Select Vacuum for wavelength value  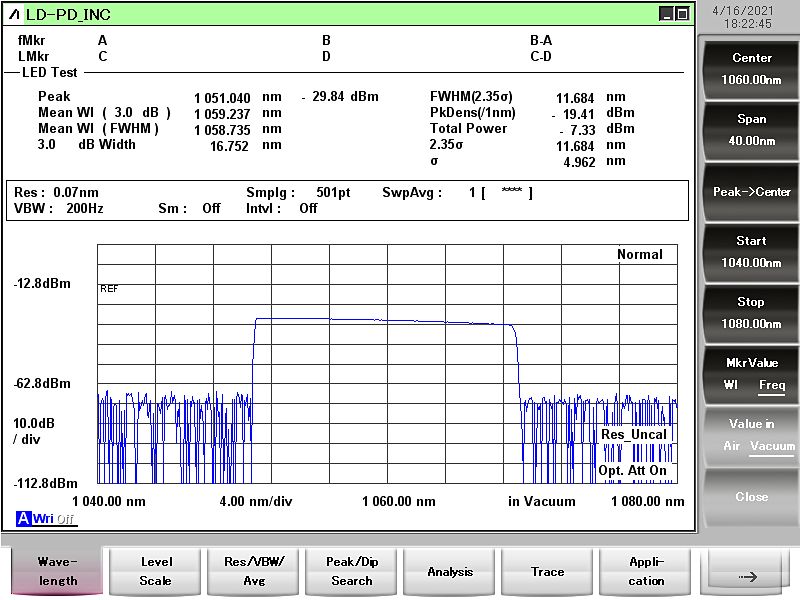pos(773,446)
